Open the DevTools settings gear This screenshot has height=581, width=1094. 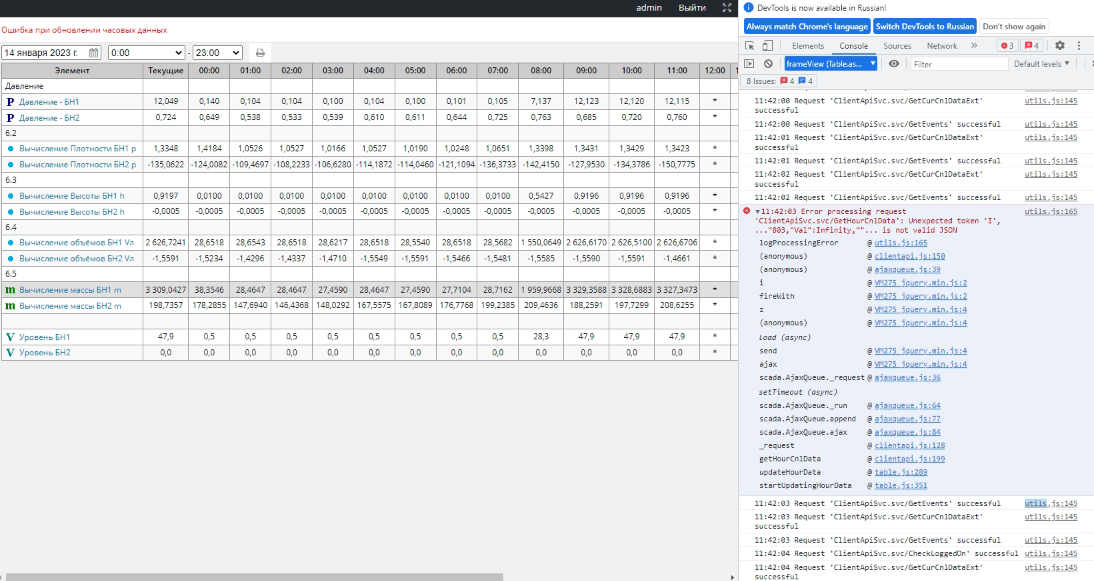tap(1059, 45)
